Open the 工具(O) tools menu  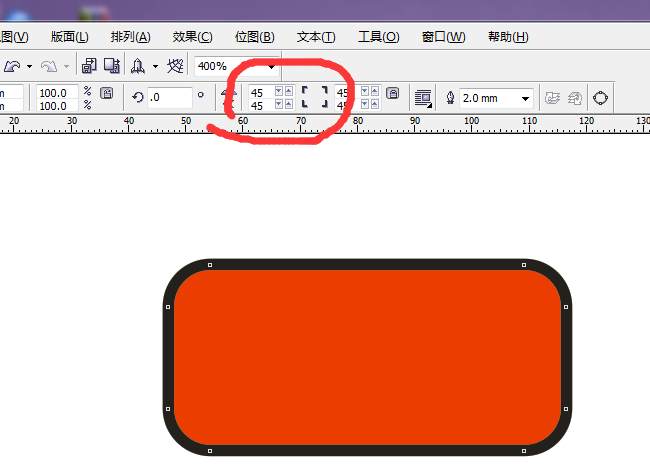378,37
